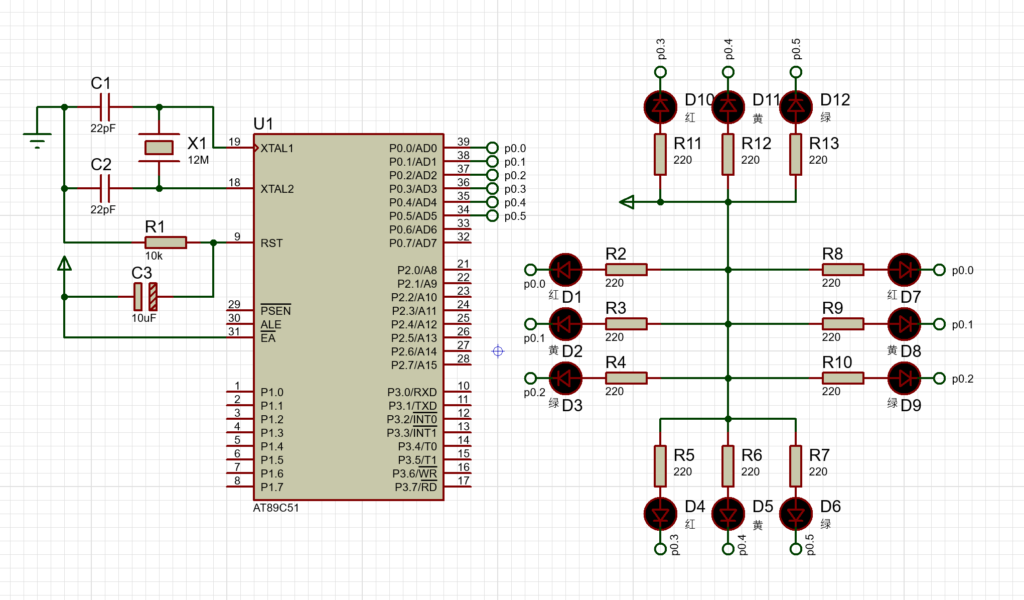Viewport: 1024px width, 600px height.
Task: Click the electrolytic capacitor C3
Action: point(145,296)
